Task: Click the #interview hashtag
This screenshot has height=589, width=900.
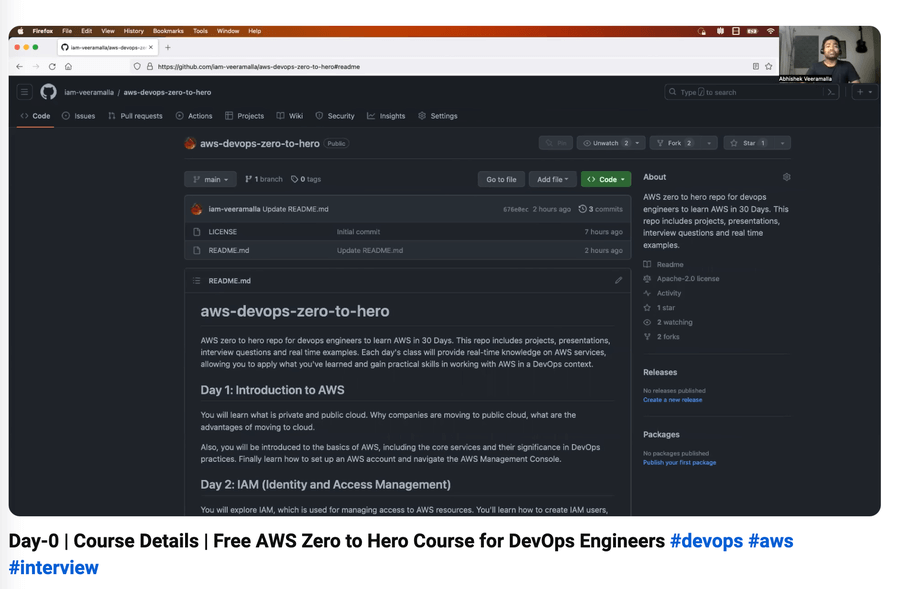Action: 53,567
